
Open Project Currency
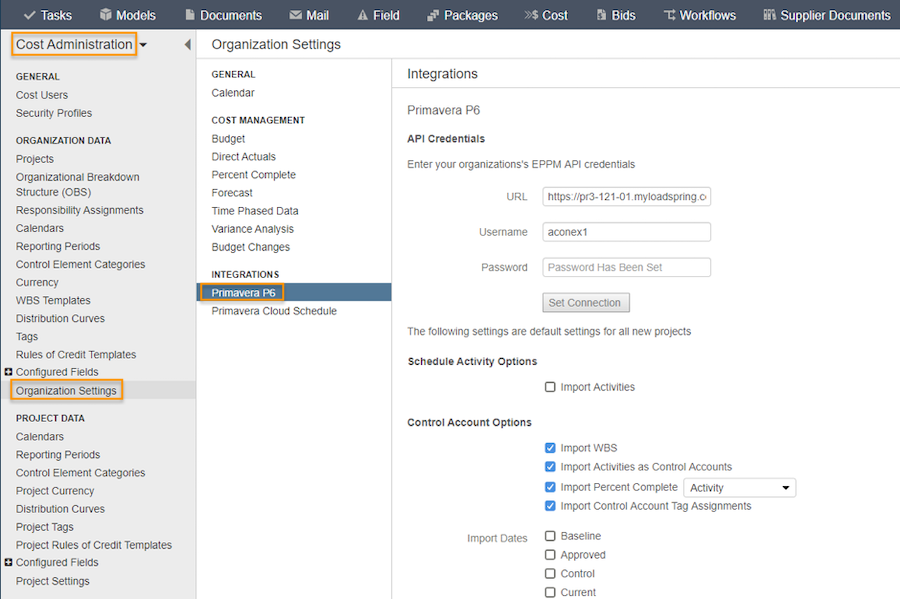pyautogui.click(x=55, y=491)
